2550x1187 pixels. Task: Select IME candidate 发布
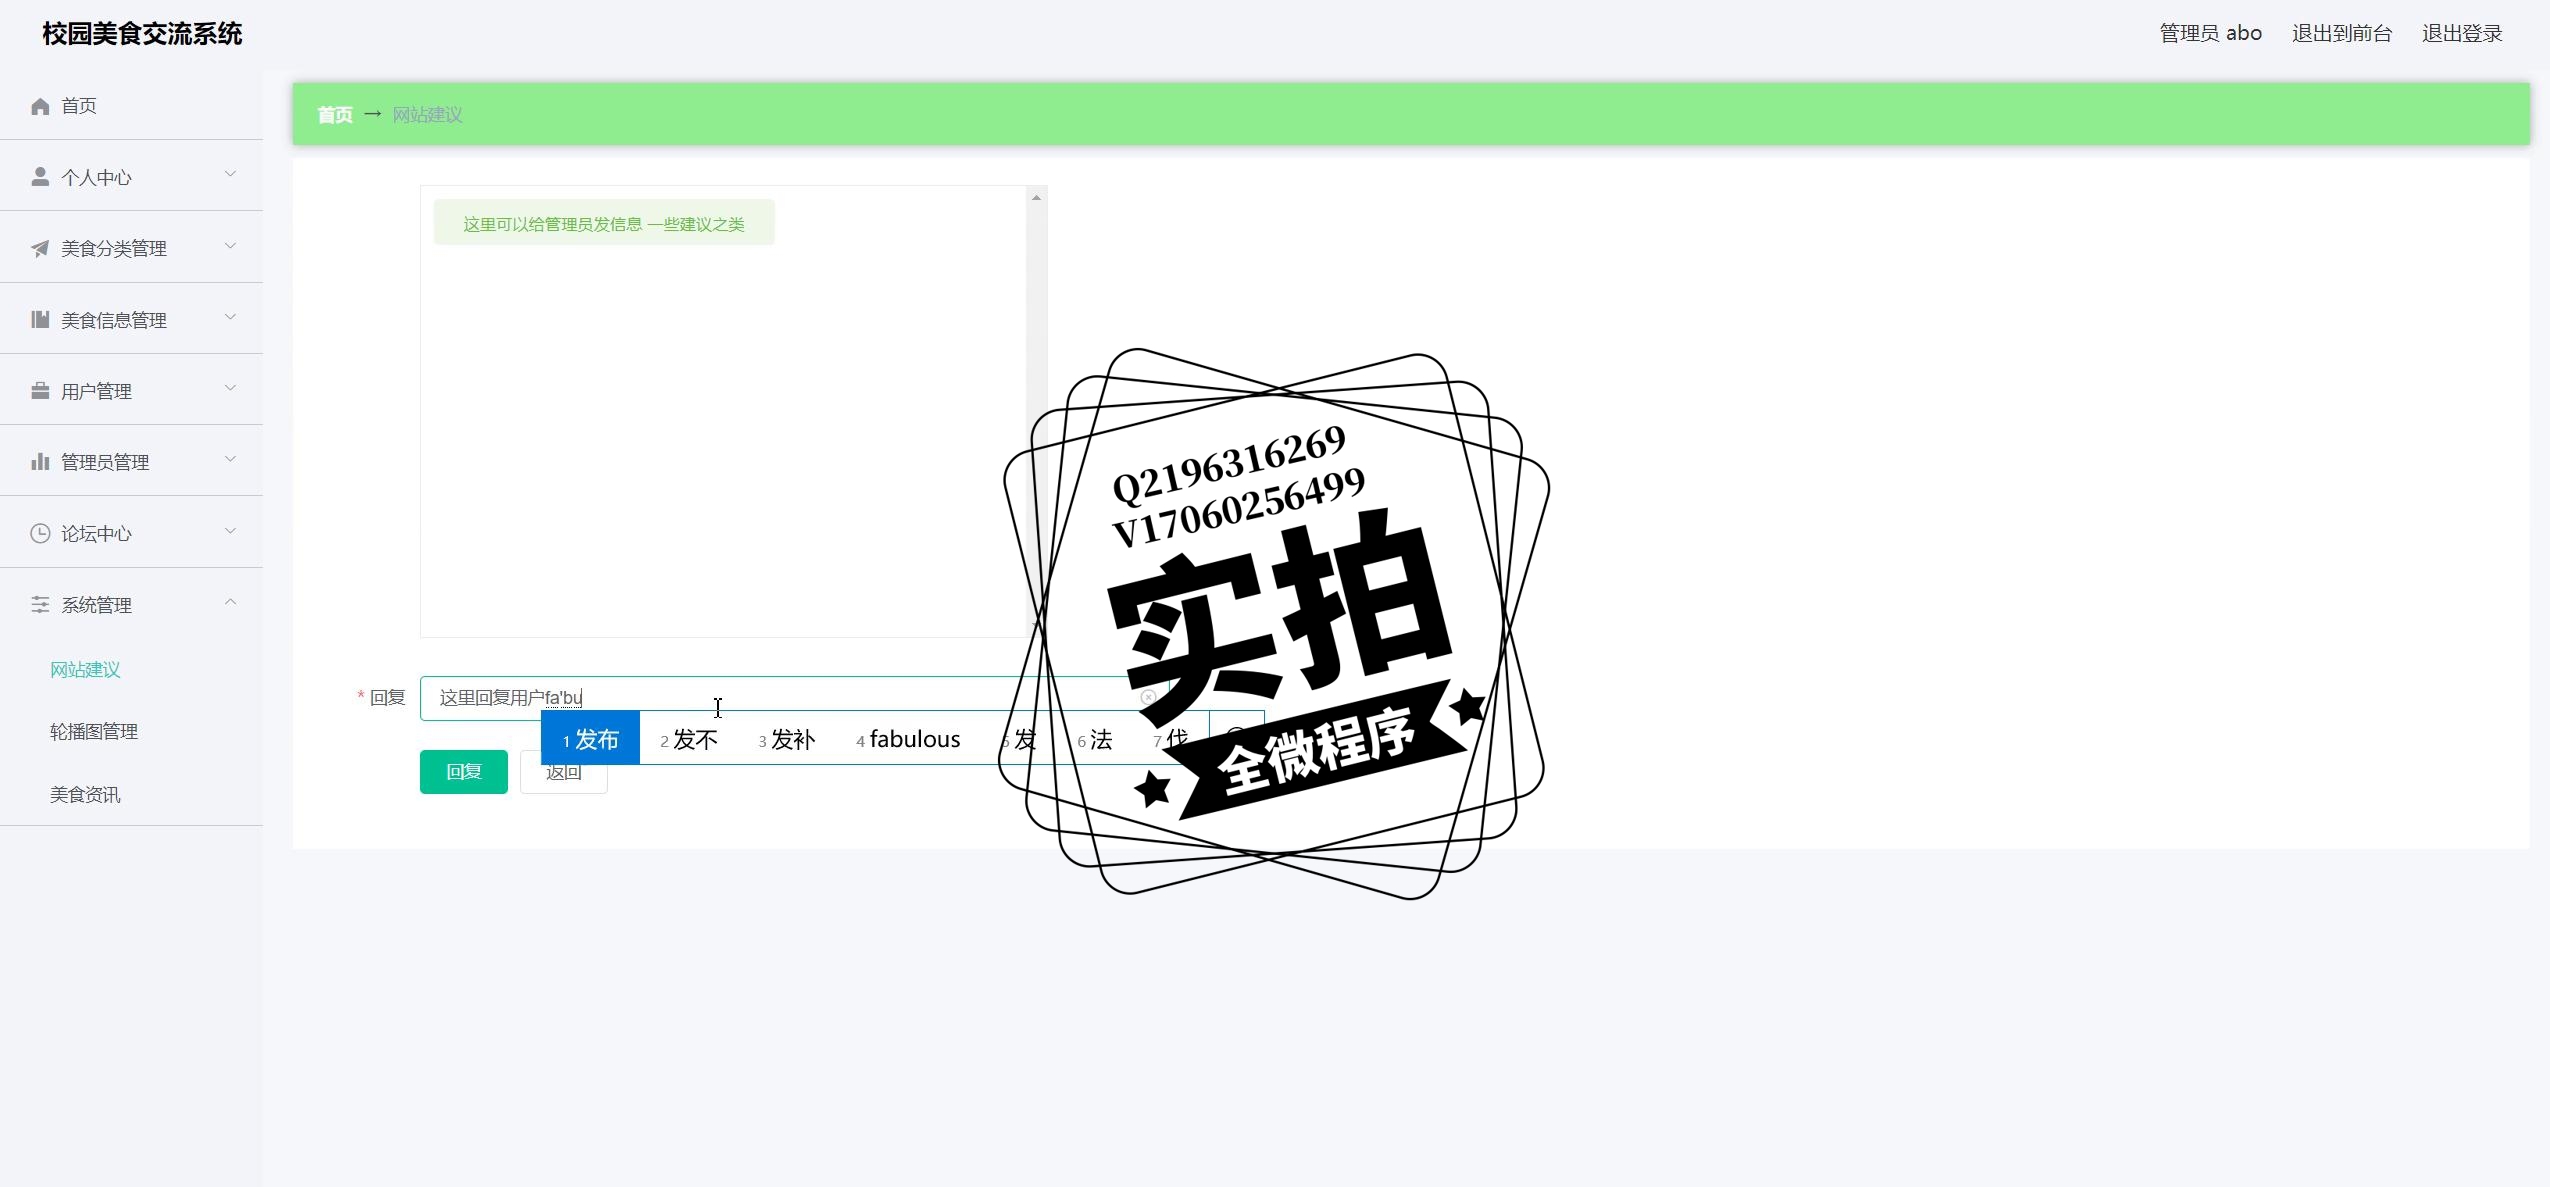[590, 739]
